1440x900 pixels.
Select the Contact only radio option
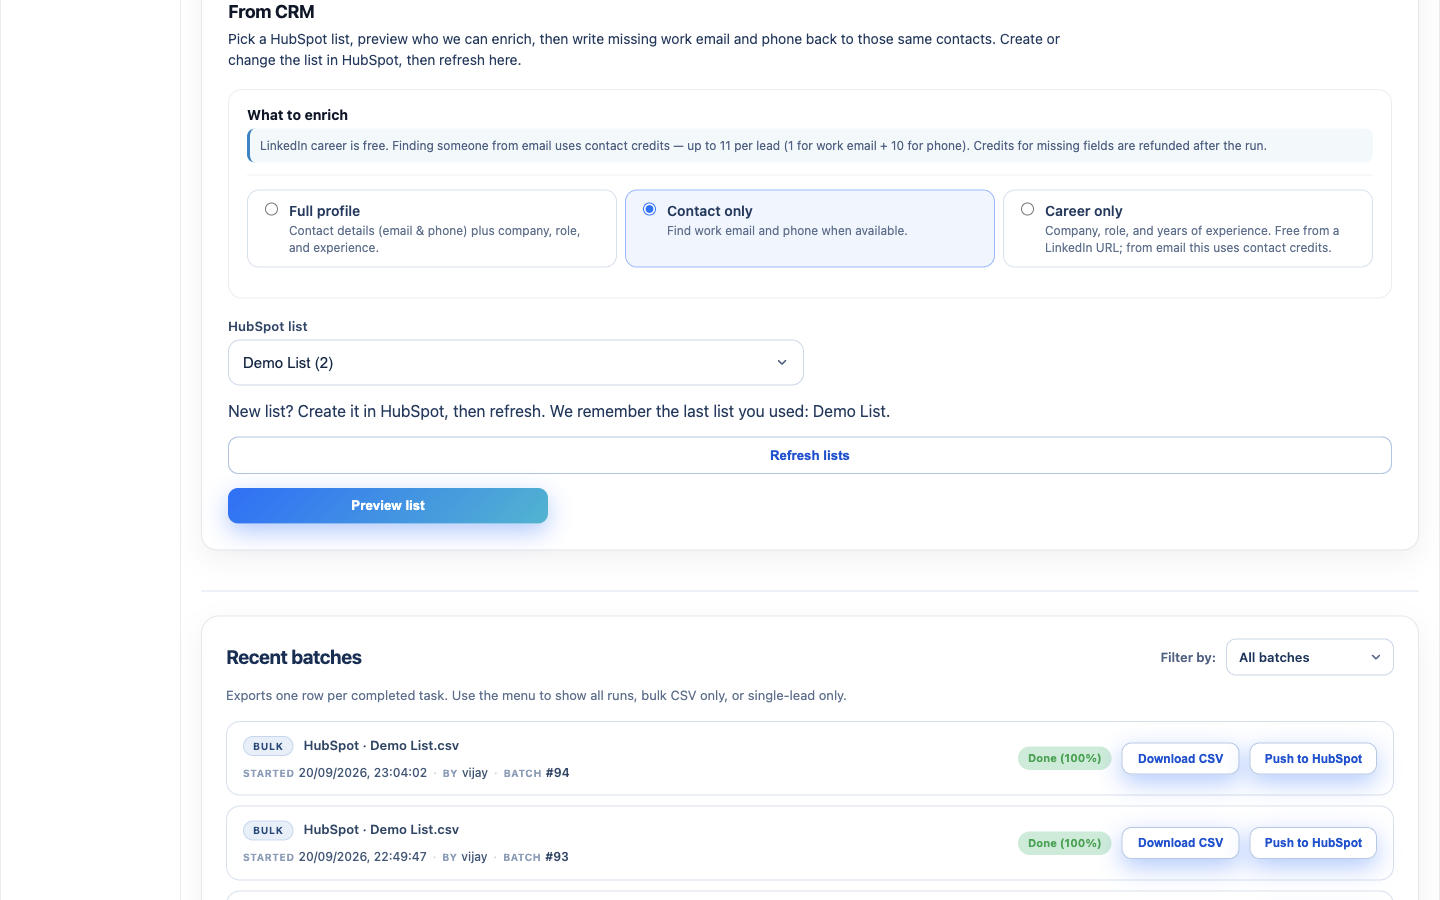[x=649, y=210]
